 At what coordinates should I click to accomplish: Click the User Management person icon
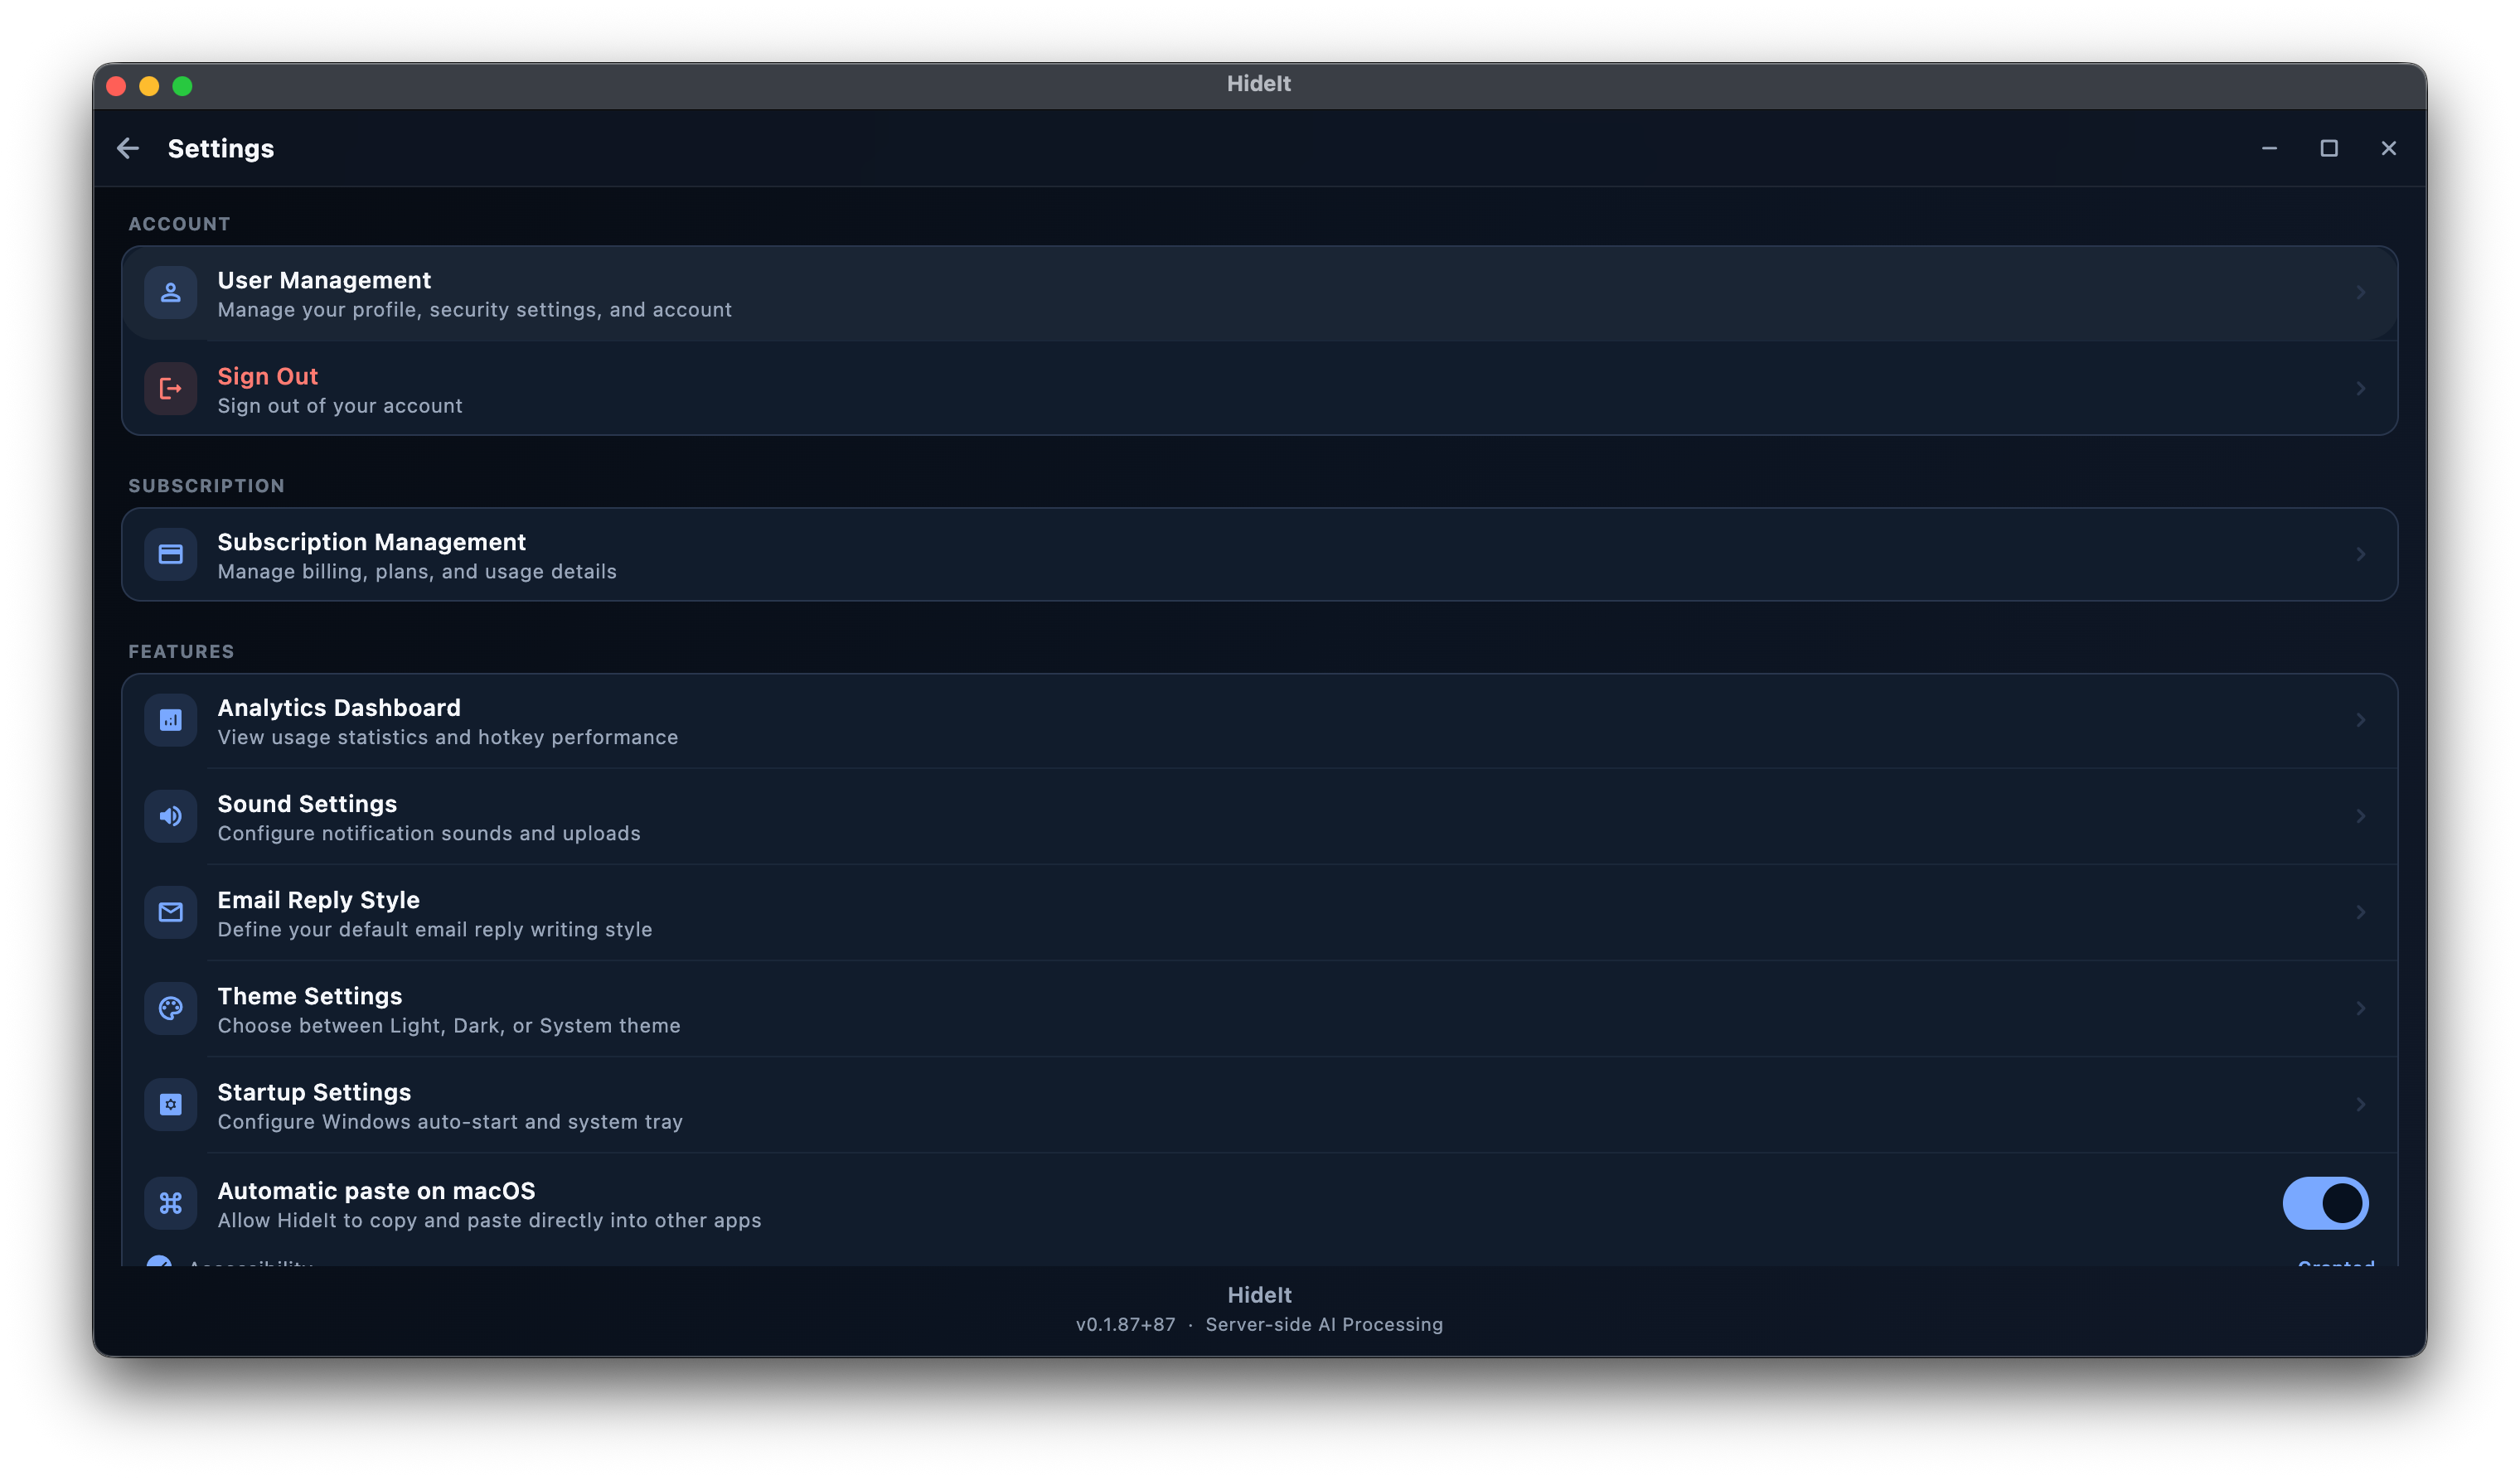tap(171, 292)
